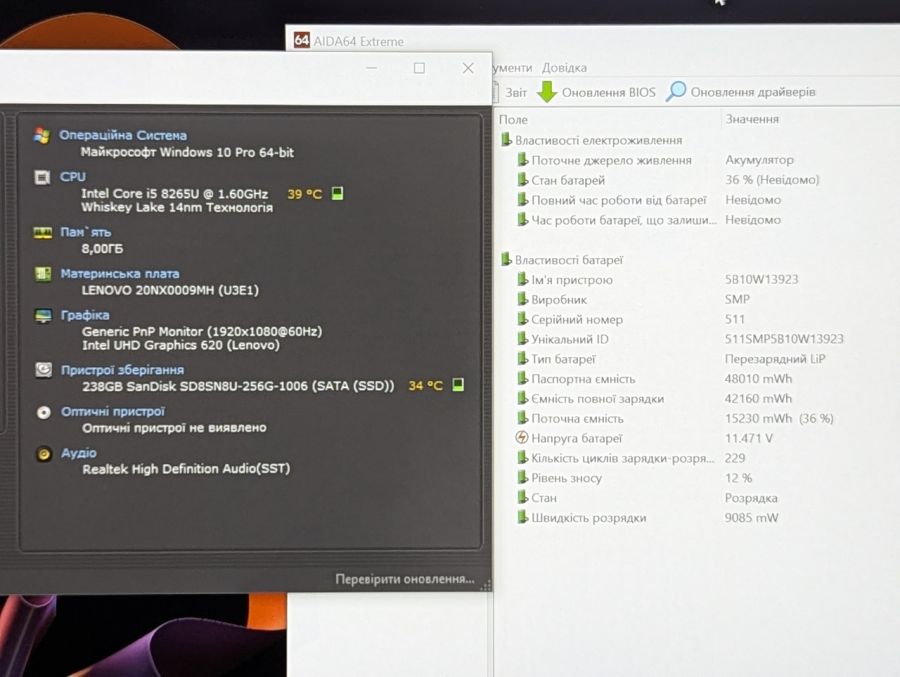Image resolution: width=900 pixels, height=677 pixels.
Task: Click the Windows flag icon by Операційна Система
Action: click(42, 136)
